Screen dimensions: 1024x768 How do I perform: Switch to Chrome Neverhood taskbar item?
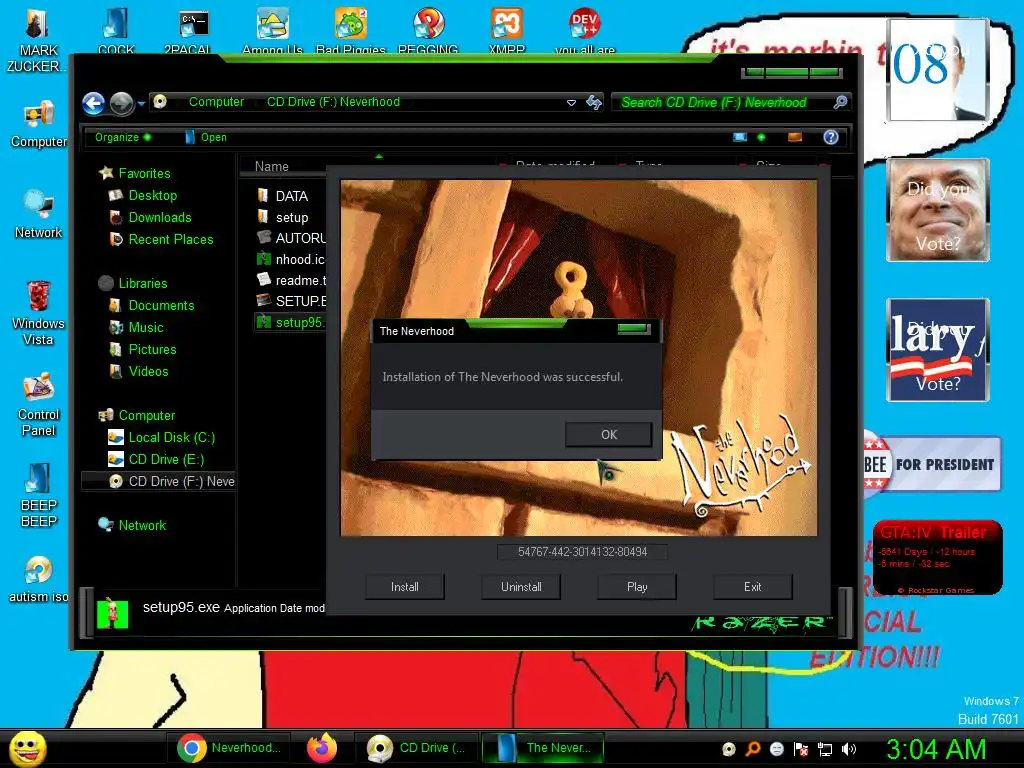point(230,748)
